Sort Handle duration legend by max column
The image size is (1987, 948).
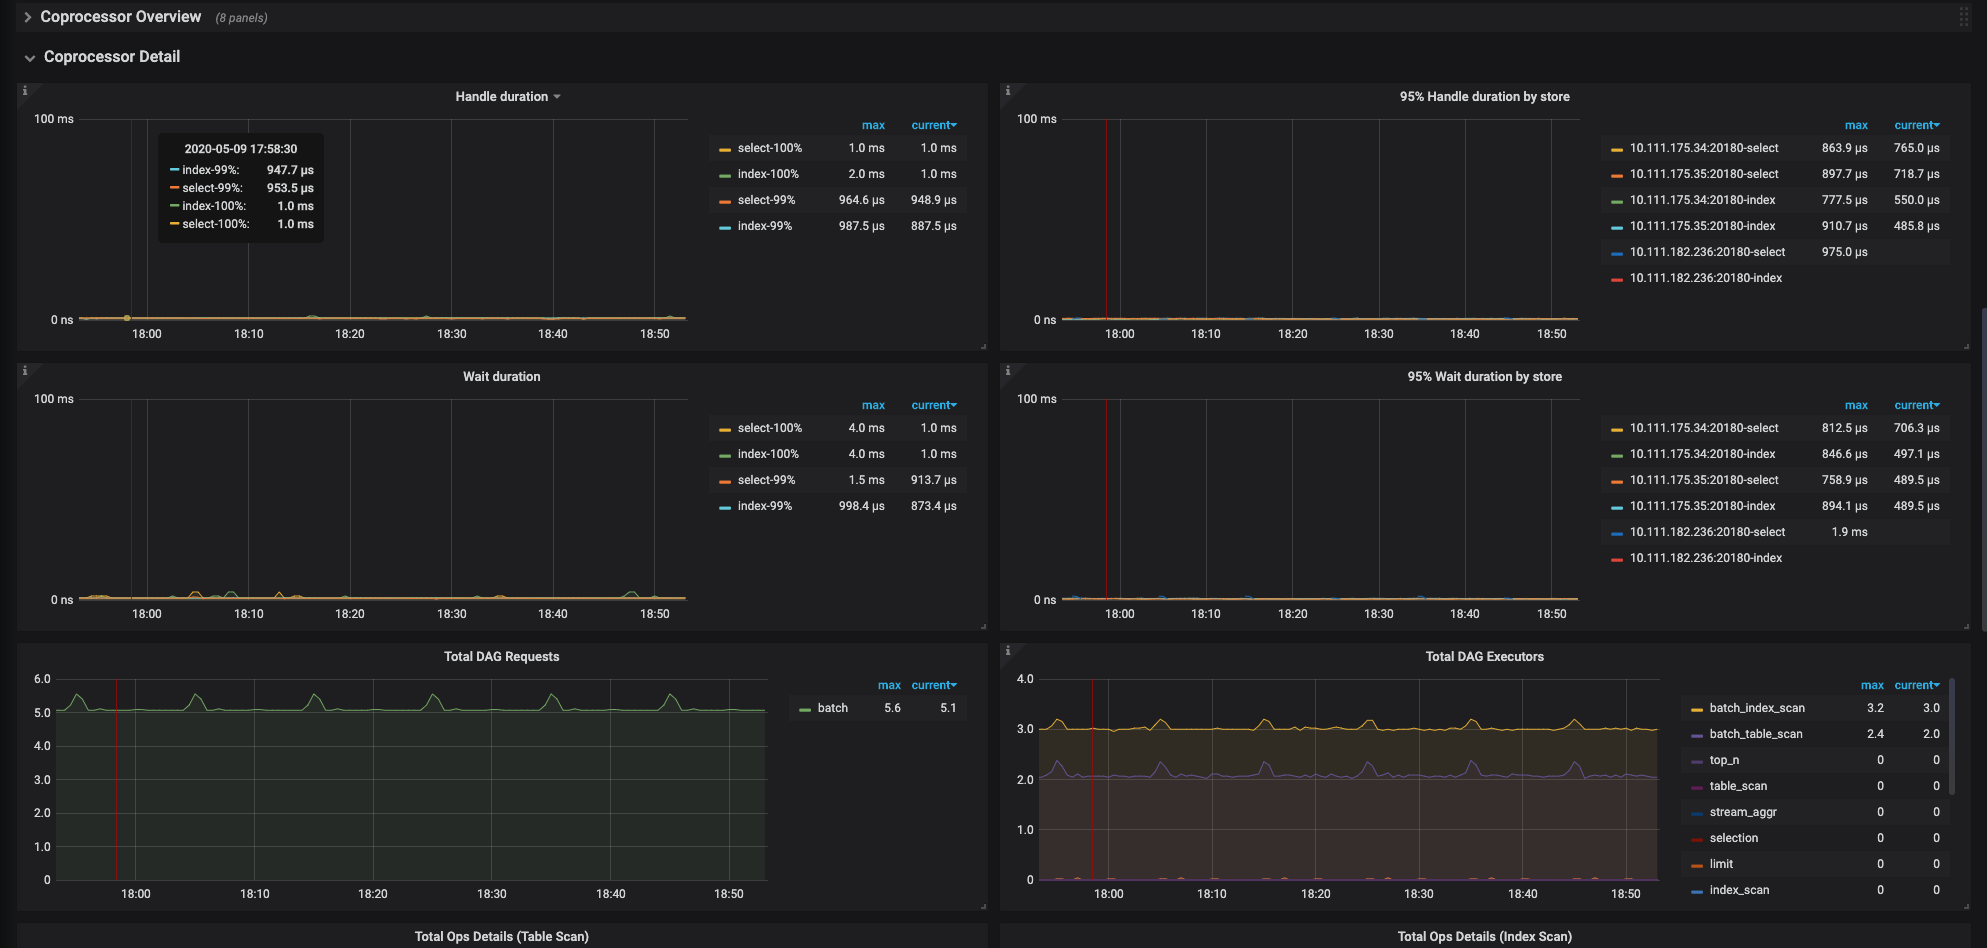[x=872, y=125]
